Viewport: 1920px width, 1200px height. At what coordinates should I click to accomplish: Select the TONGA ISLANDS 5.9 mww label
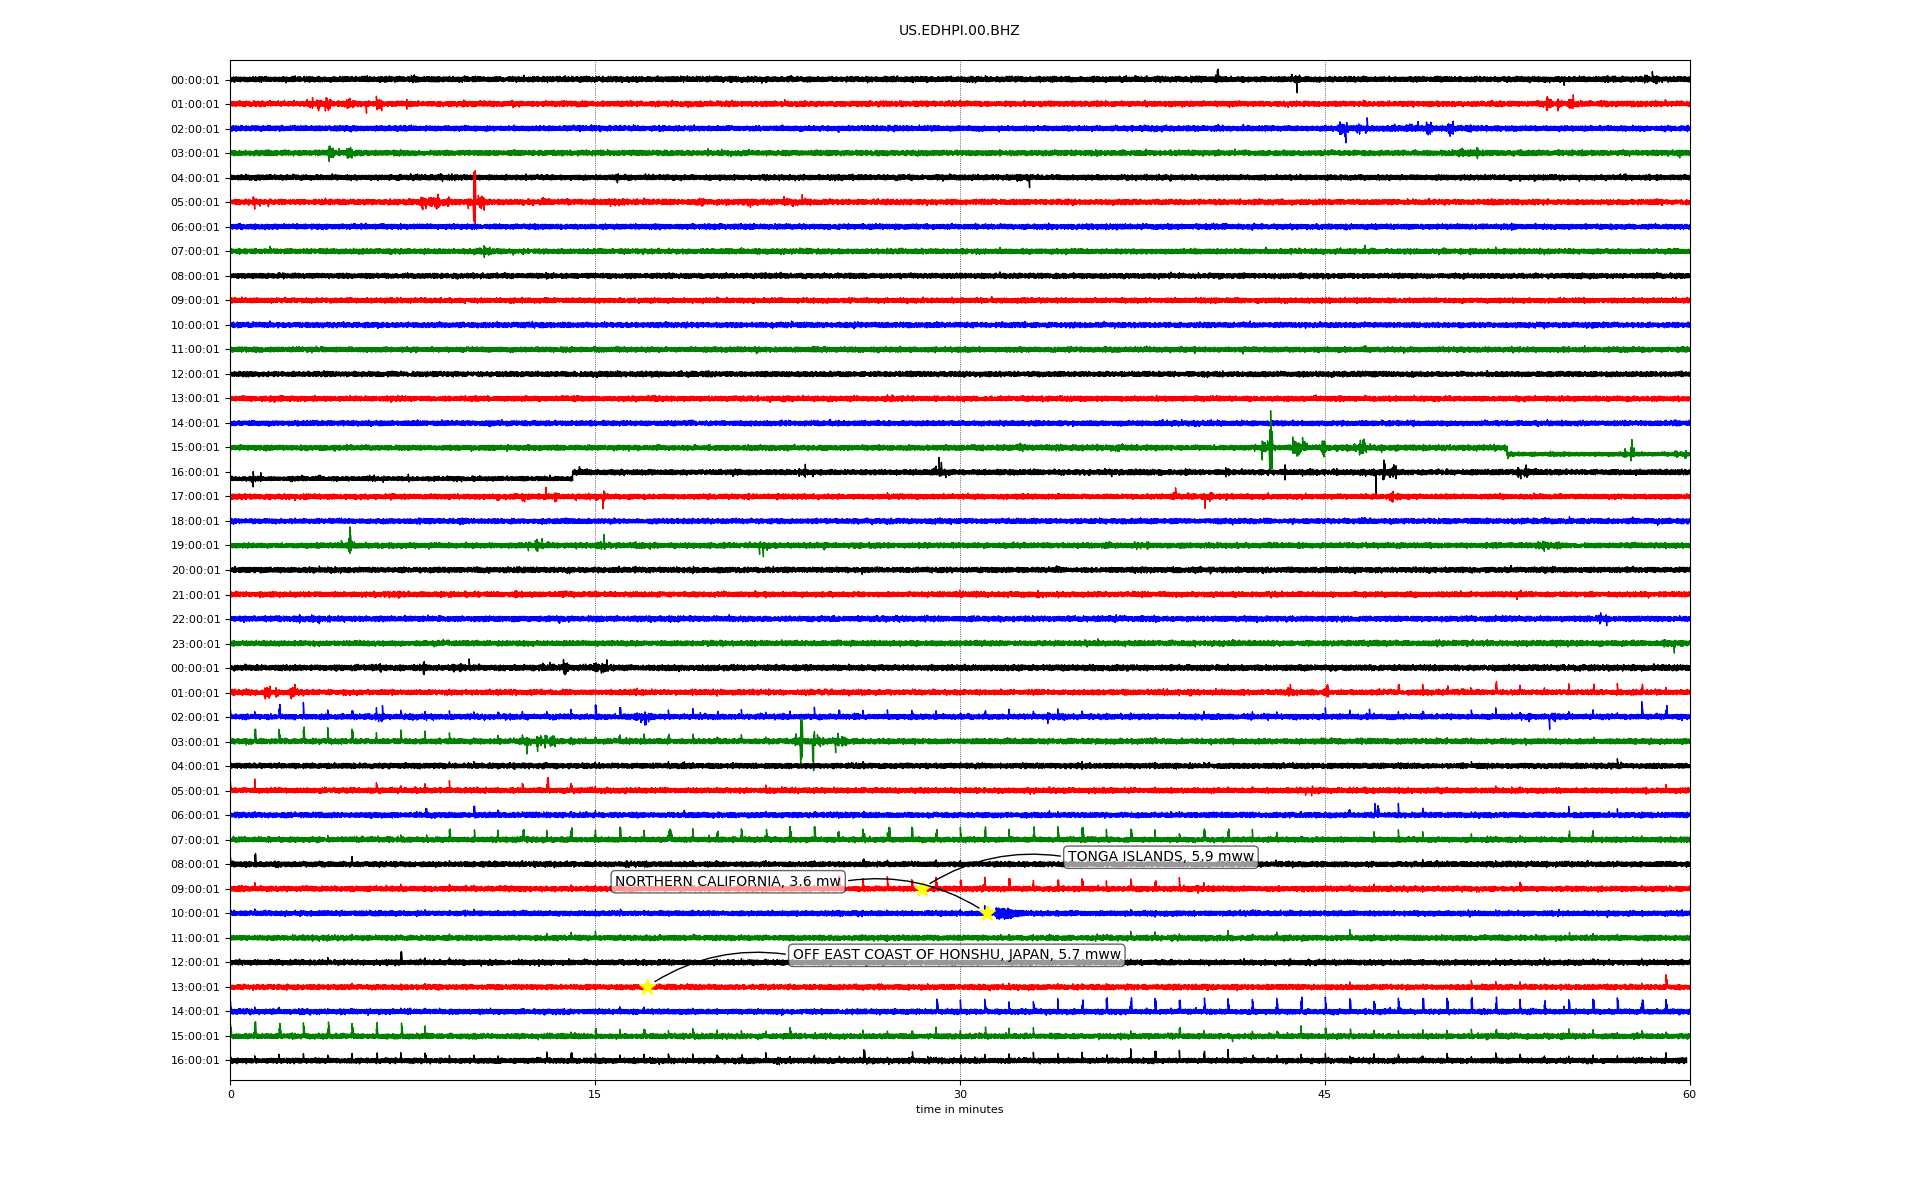coord(1160,857)
